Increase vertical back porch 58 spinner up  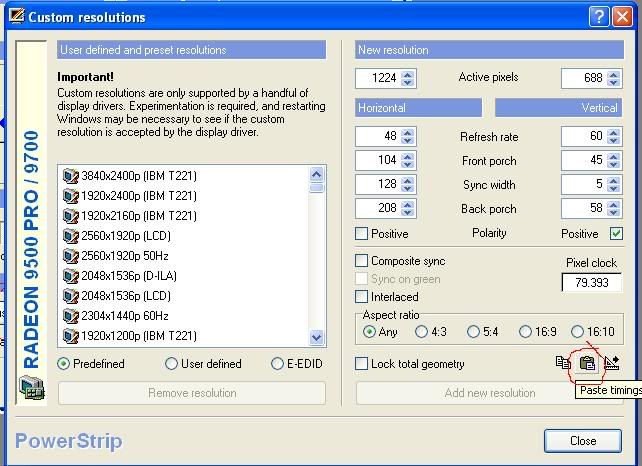click(613, 204)
